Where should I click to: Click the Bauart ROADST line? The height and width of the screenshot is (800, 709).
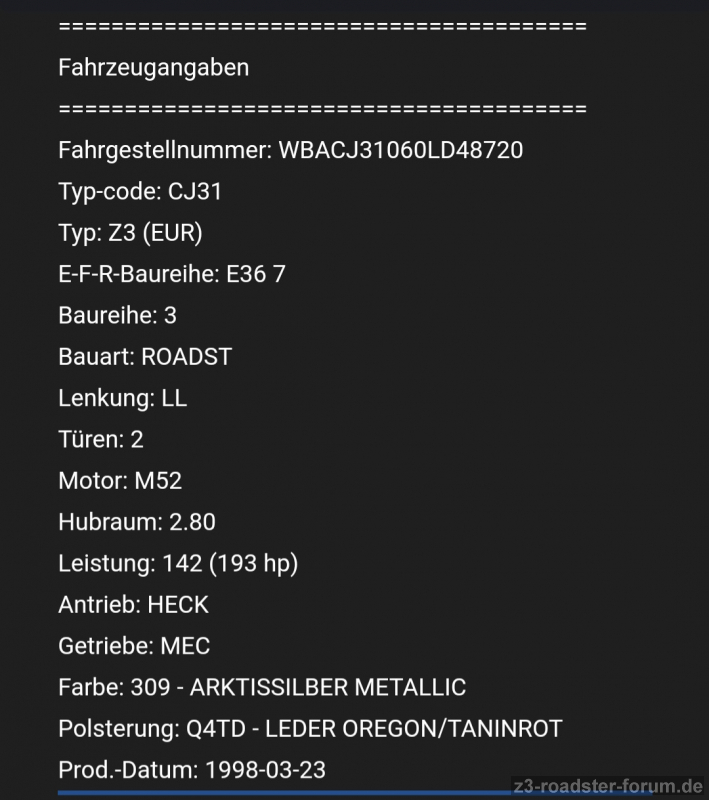coord(145,357)
